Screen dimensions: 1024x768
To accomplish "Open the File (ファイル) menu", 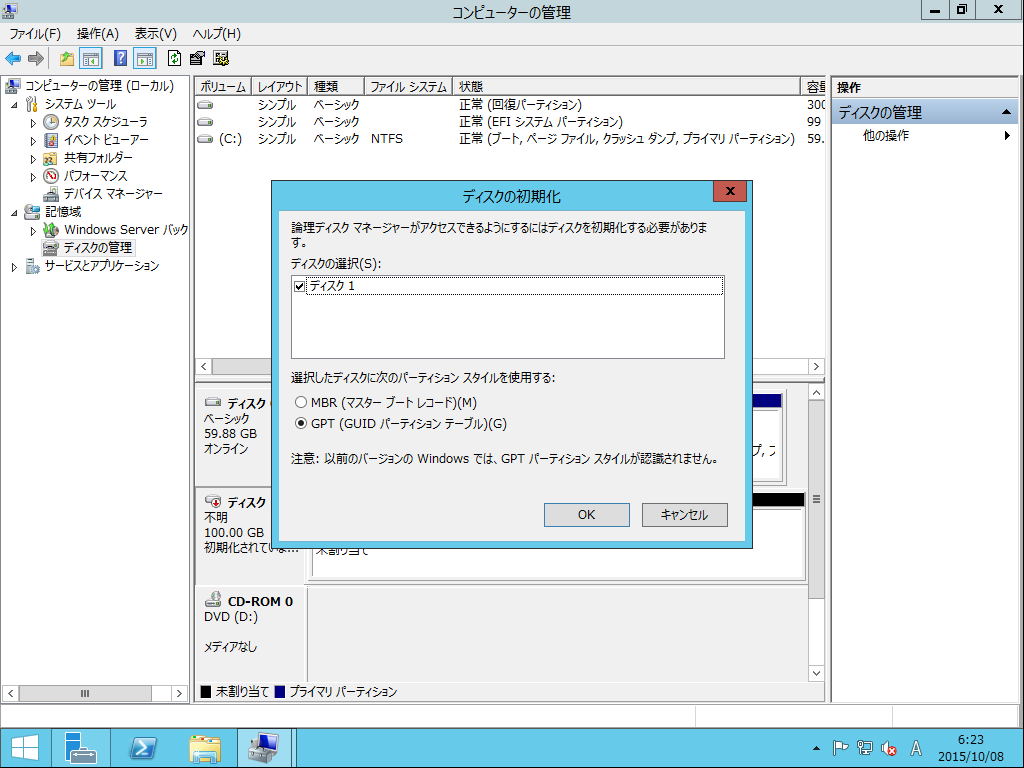I will pyautogui.click(x=35, y=34).
